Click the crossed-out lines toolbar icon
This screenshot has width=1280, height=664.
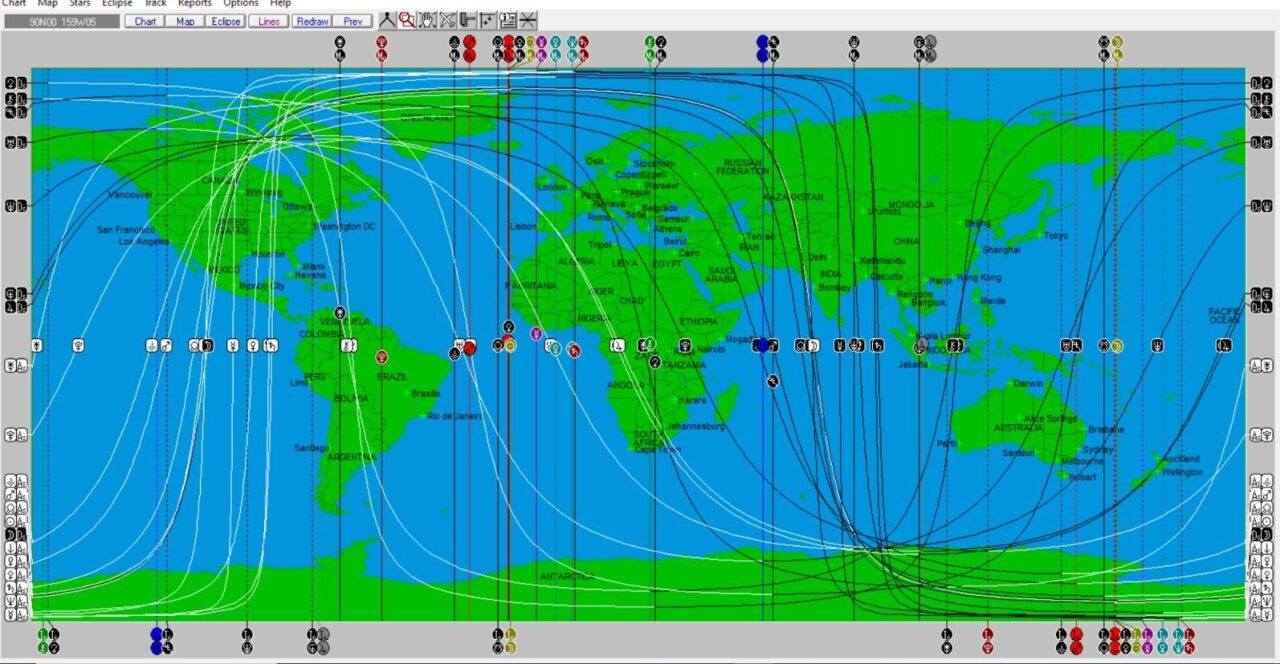point(448,20)
